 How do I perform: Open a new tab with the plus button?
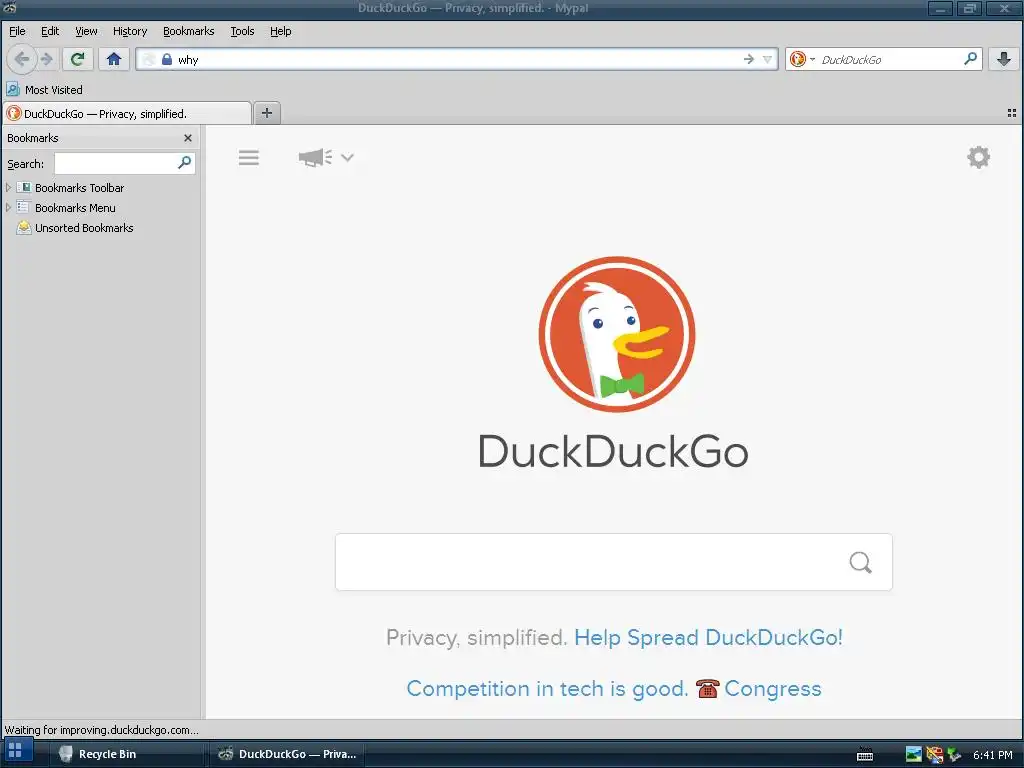point(266,113)
